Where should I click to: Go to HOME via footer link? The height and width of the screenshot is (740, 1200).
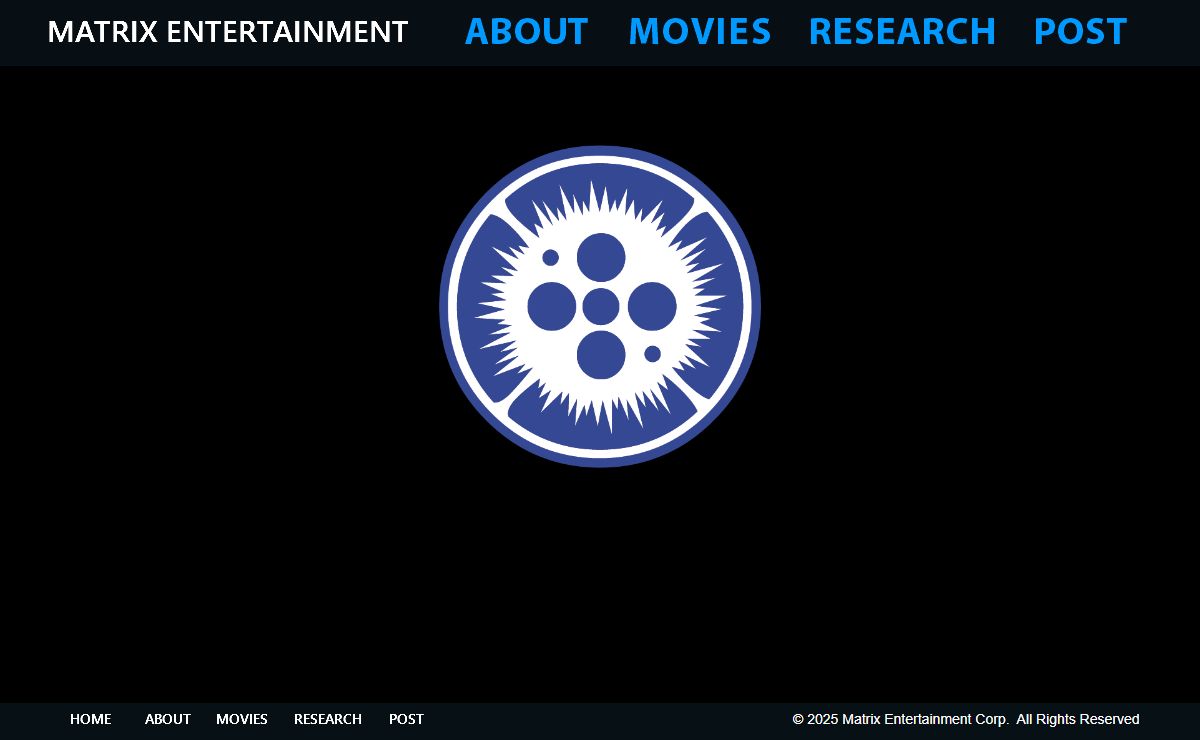(x=91, y=719)
